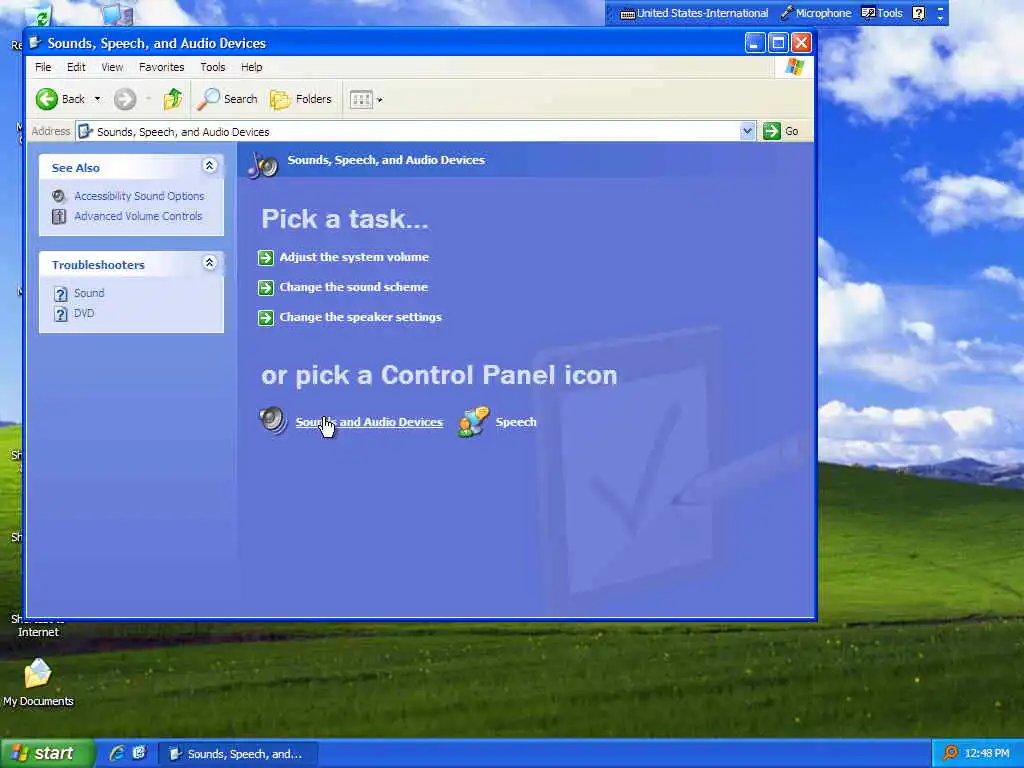Open the Tools menu in Explorer

tap(212, 67)
